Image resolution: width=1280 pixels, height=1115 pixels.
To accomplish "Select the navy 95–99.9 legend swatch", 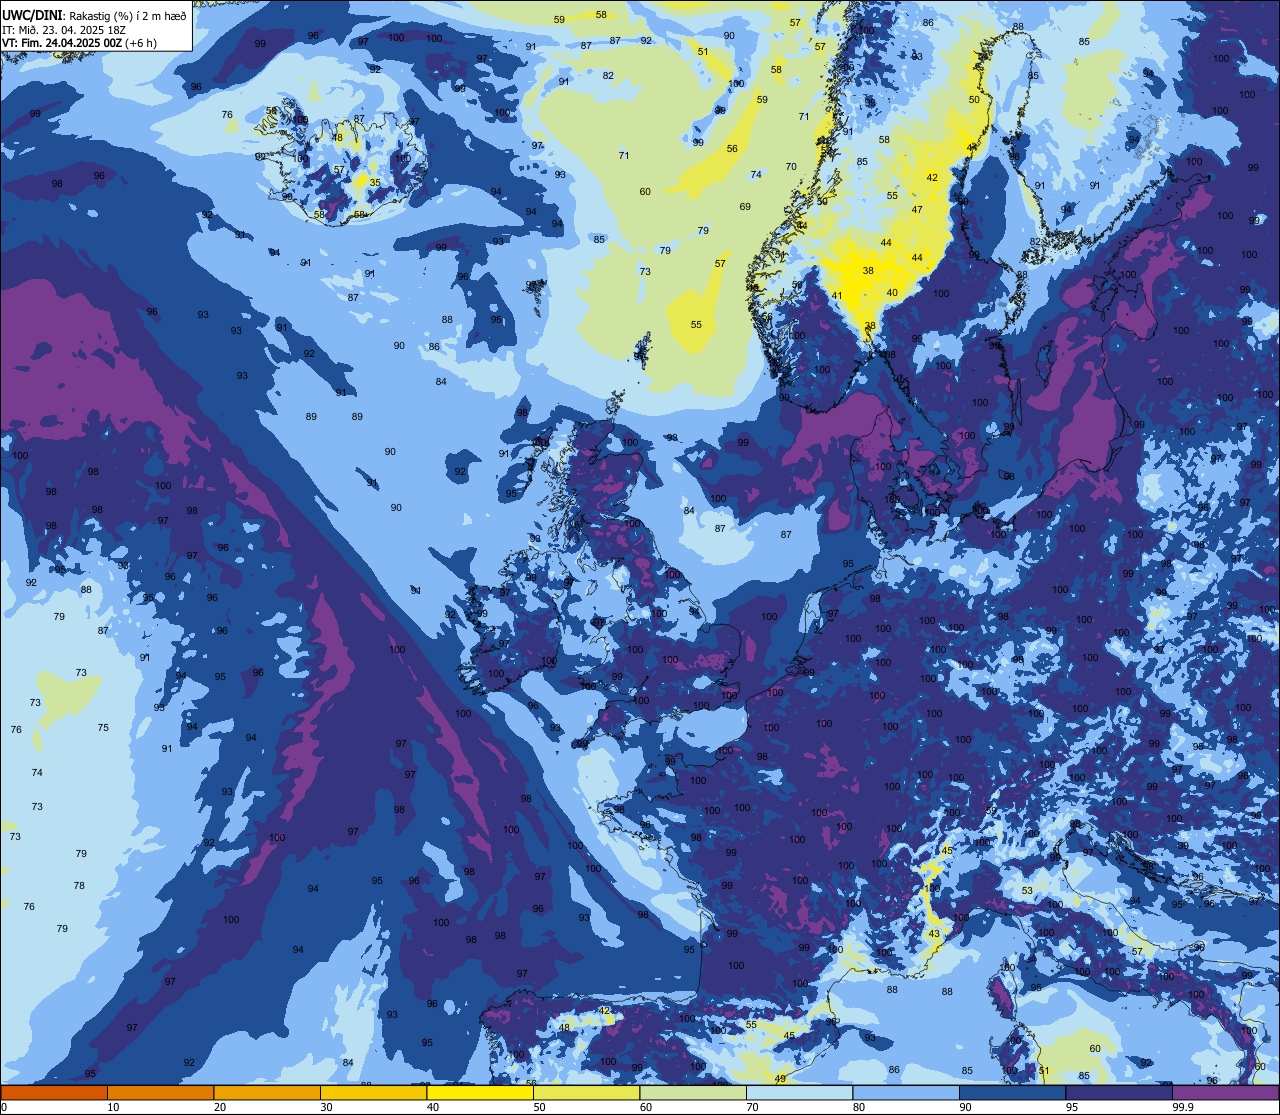I will coord(1119,1092).
